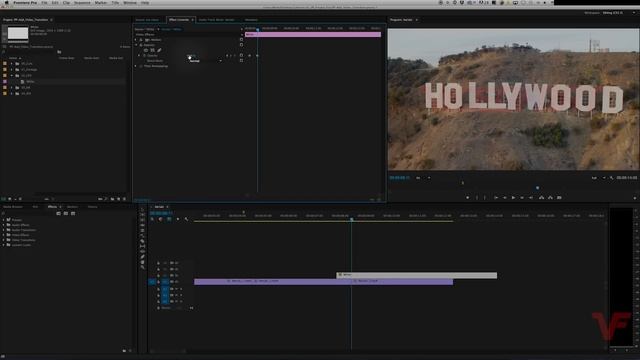Toggle nesting sequences as individual clips
Viewport: 640px width, 360px height.
152,219
